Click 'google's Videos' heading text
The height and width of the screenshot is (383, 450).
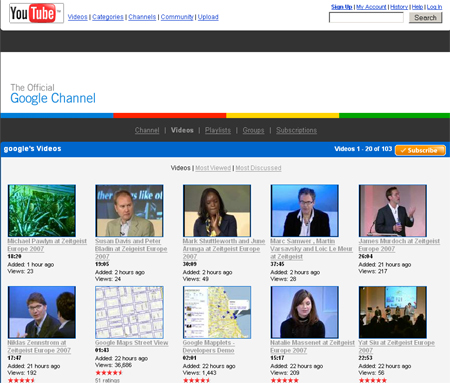click(x=32, y=149)
